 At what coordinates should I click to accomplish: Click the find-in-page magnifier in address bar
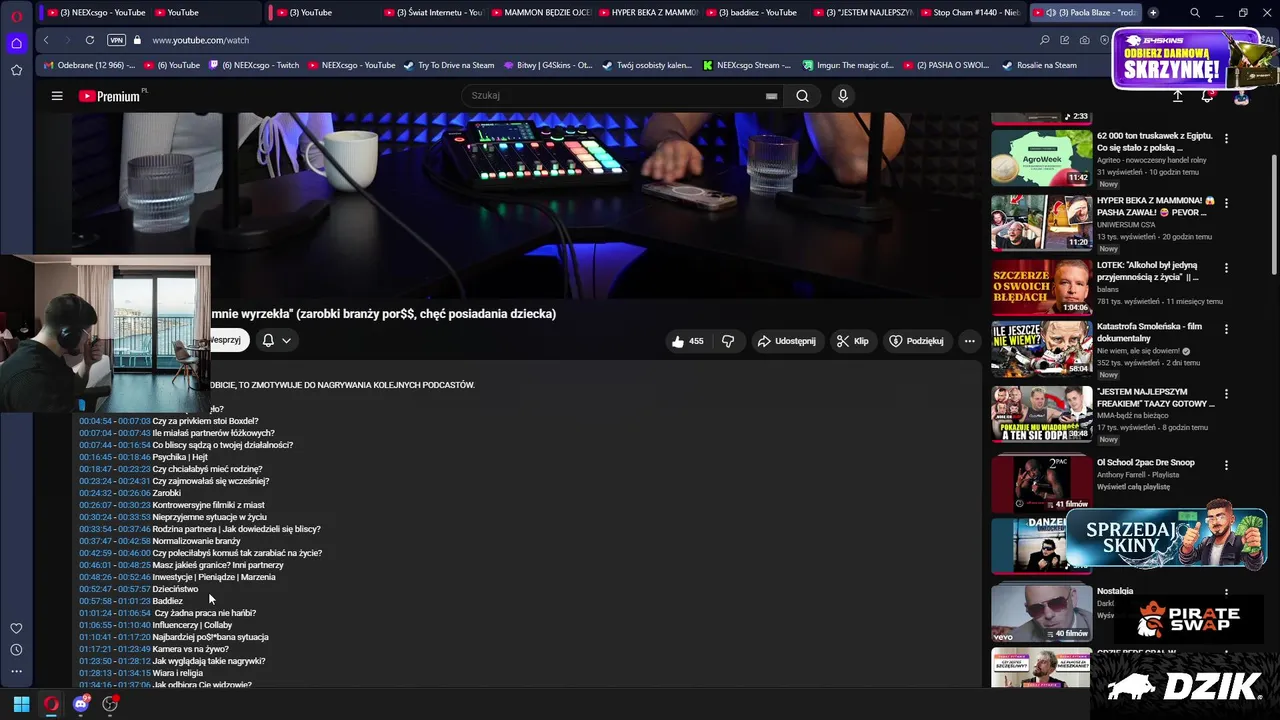tap(1045, 40)
